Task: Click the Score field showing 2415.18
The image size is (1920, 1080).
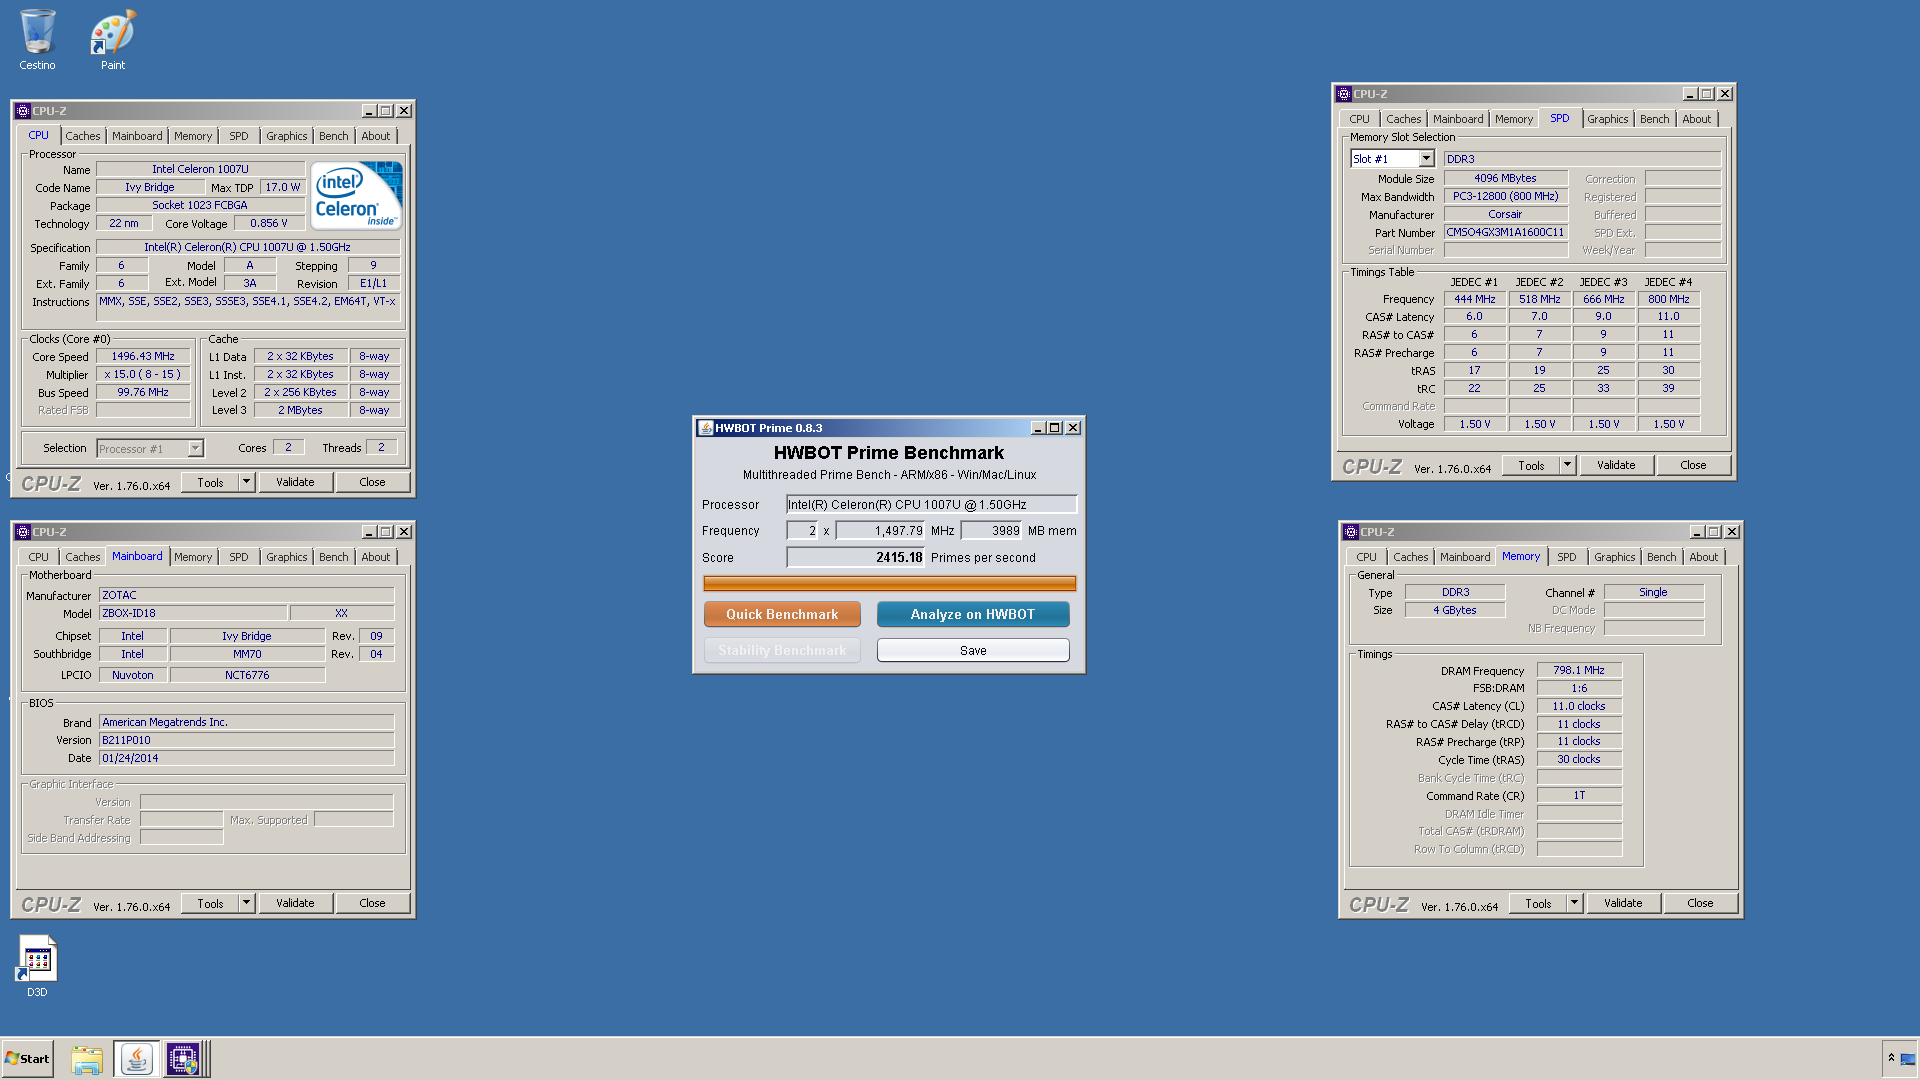Action: coord(855,558)
